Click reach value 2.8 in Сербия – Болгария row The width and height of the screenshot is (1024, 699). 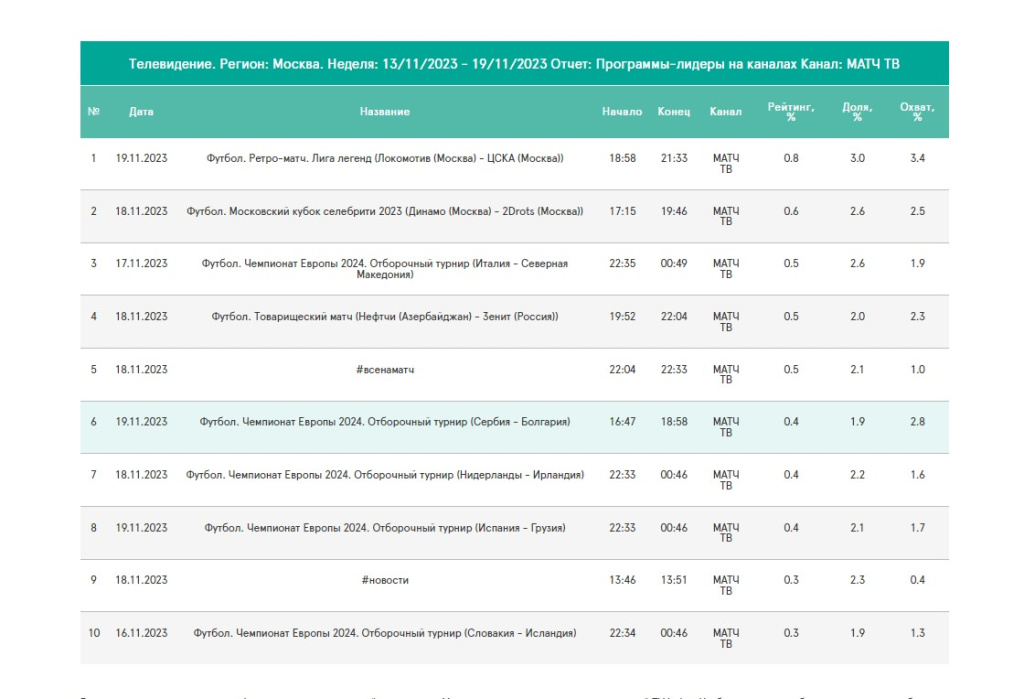(x=917, y=421)
